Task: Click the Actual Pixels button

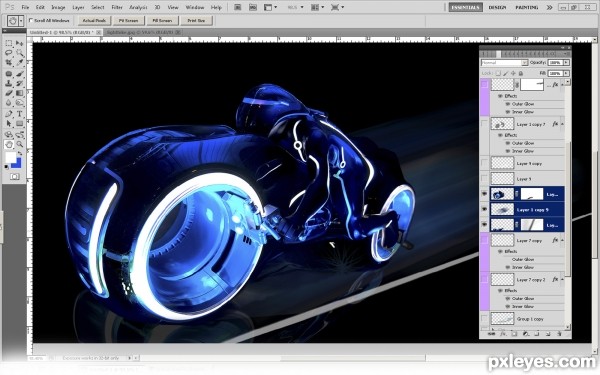Action: pyautogui.click(x=94, y=21)
